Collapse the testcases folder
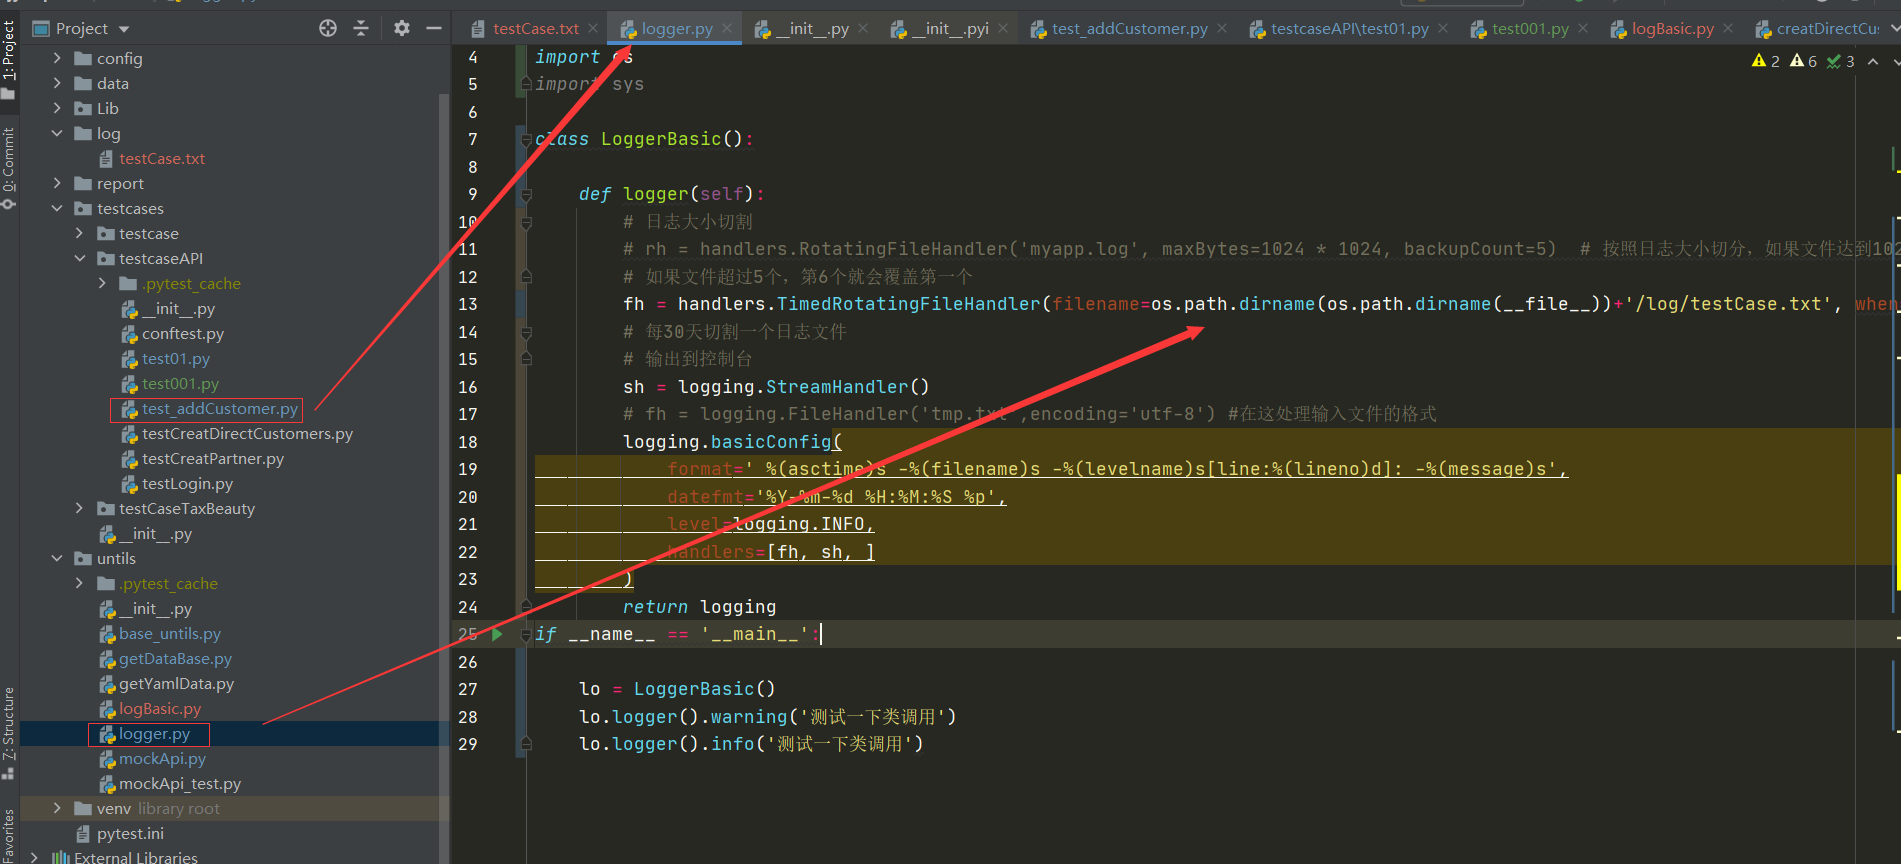1901x864 pixels. pyautogui.click(x=57, y=208)
